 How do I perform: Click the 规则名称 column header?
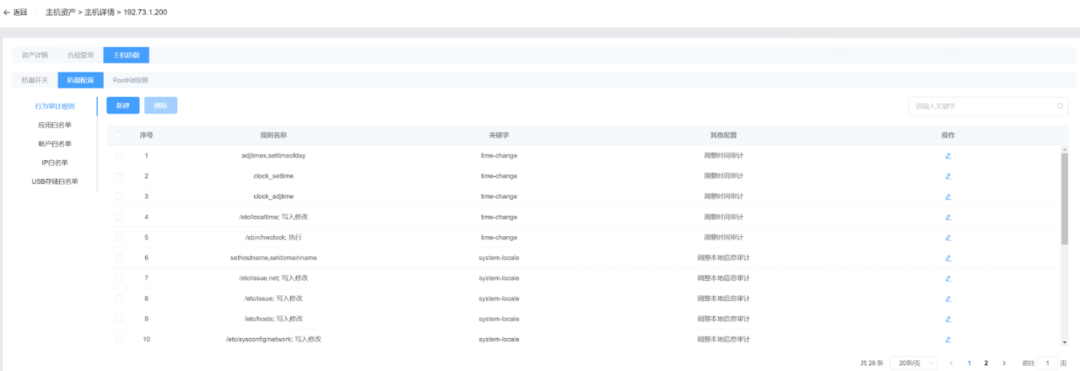273,135
